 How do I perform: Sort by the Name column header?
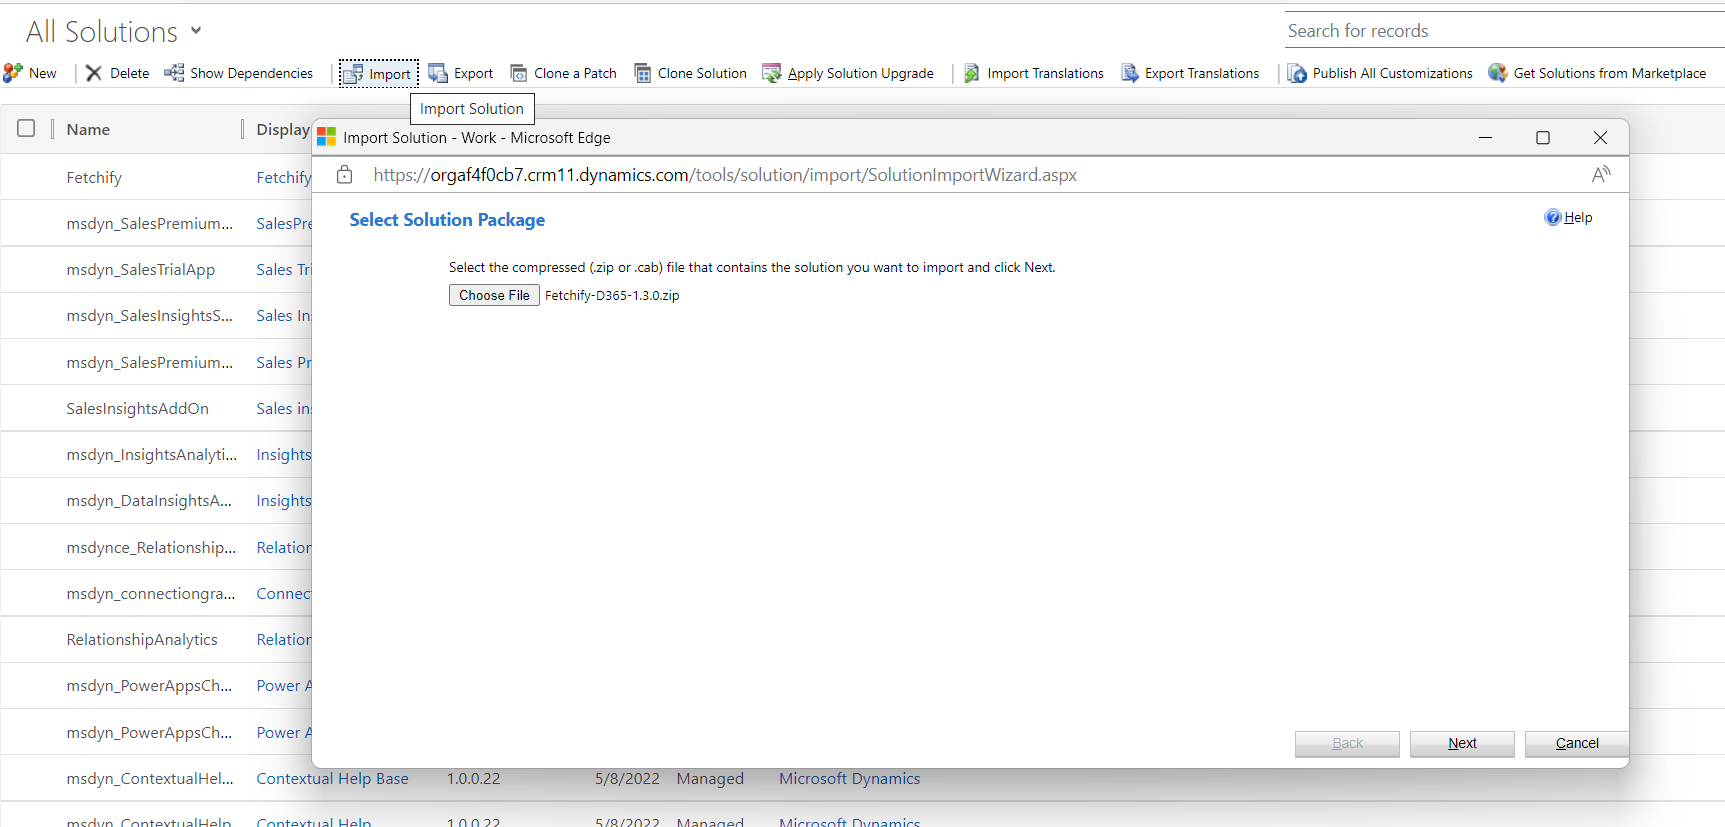[x=88, y=129]
